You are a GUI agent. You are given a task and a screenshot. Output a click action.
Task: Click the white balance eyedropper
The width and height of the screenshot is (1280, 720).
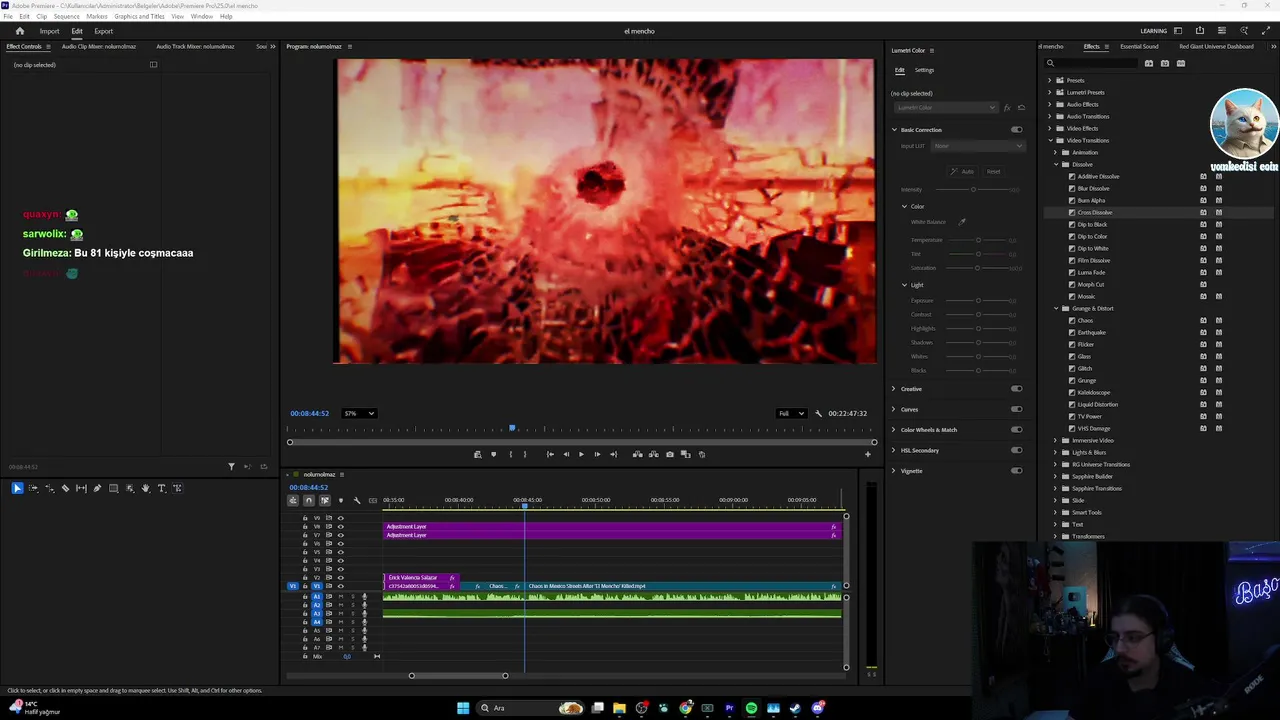click(962, 222)
